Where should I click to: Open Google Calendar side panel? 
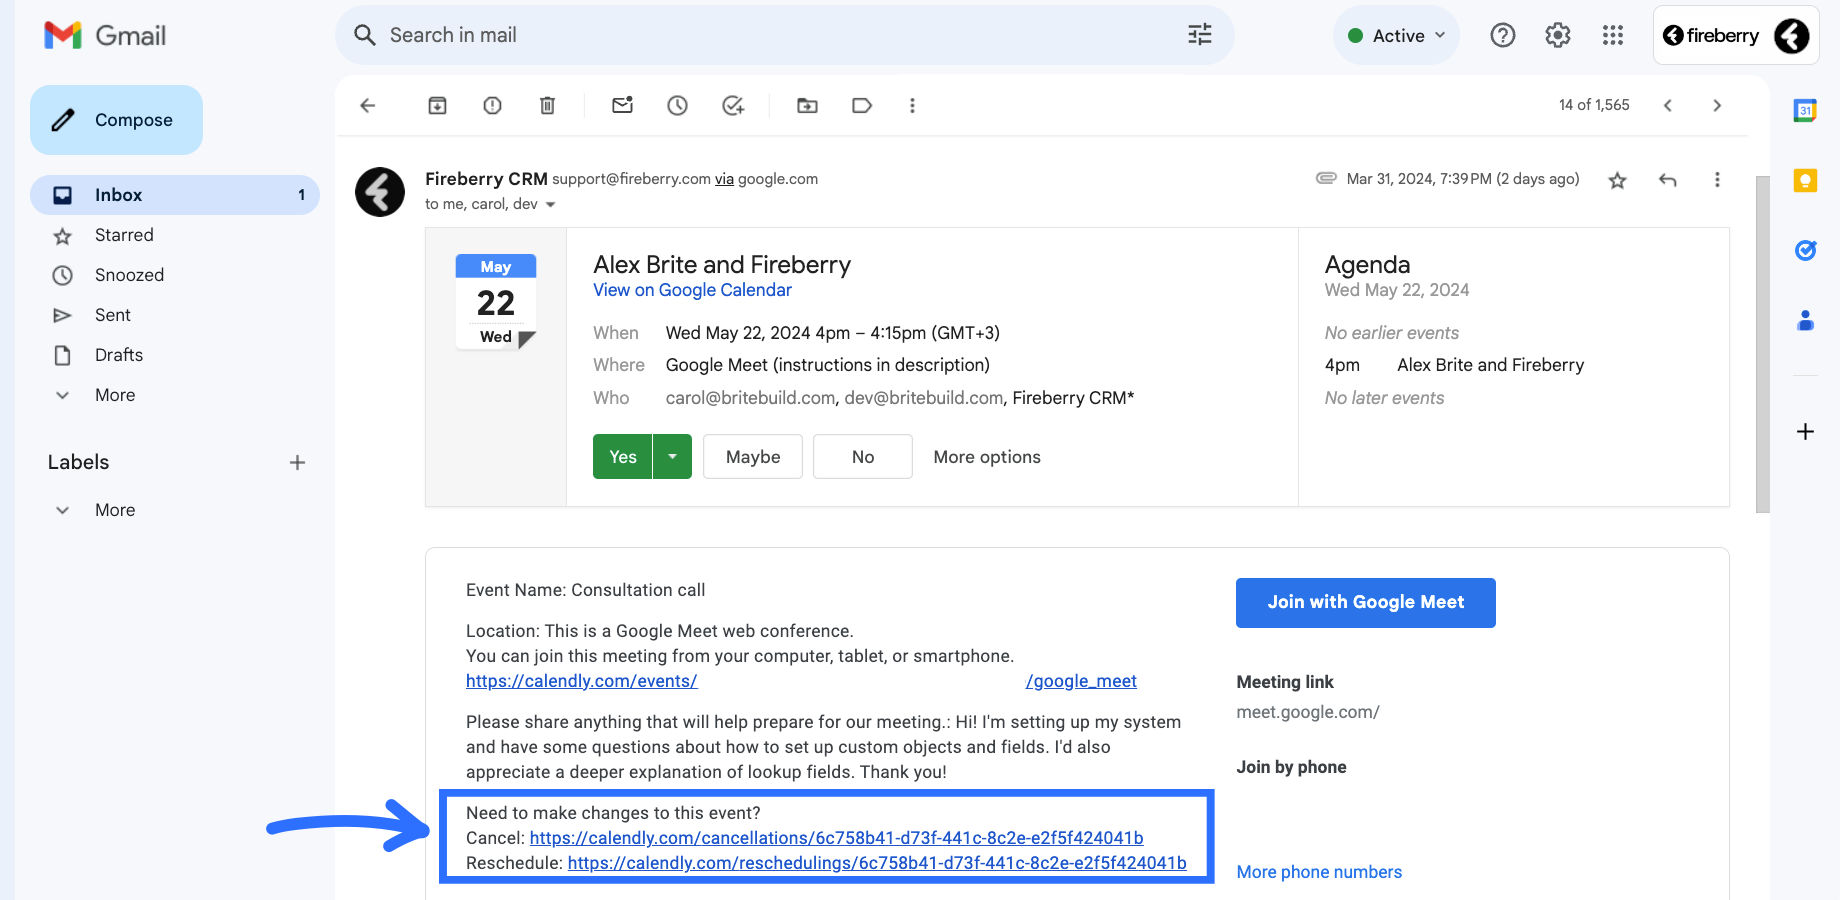click(x=1805, y=110)
